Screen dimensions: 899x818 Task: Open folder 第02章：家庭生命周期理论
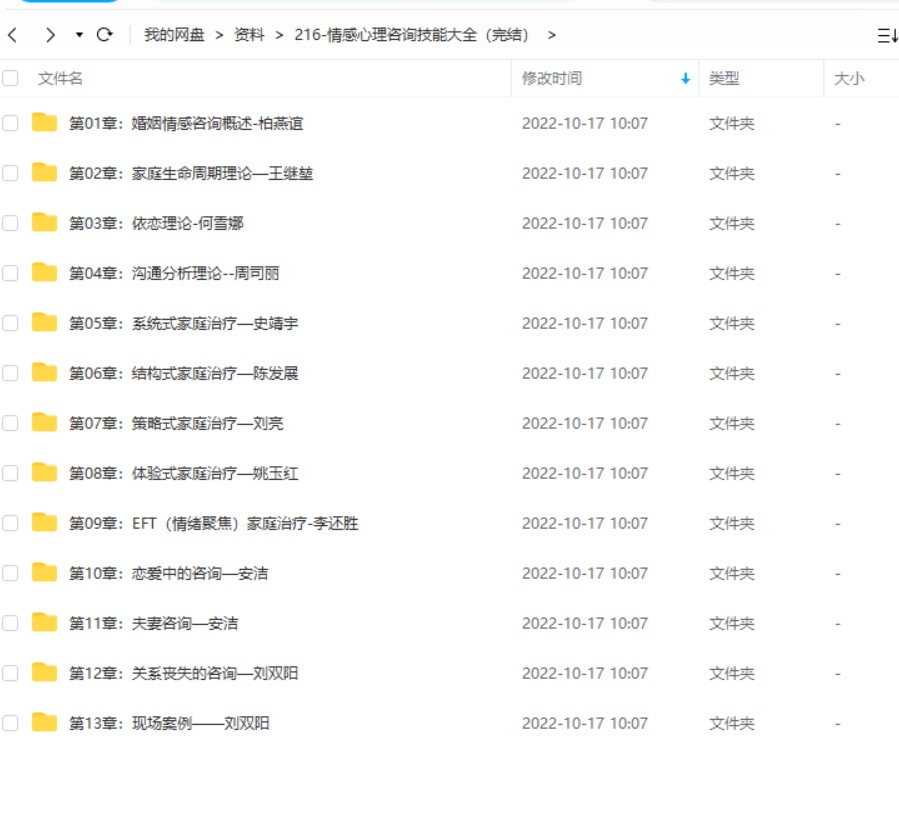pos(191,173)
